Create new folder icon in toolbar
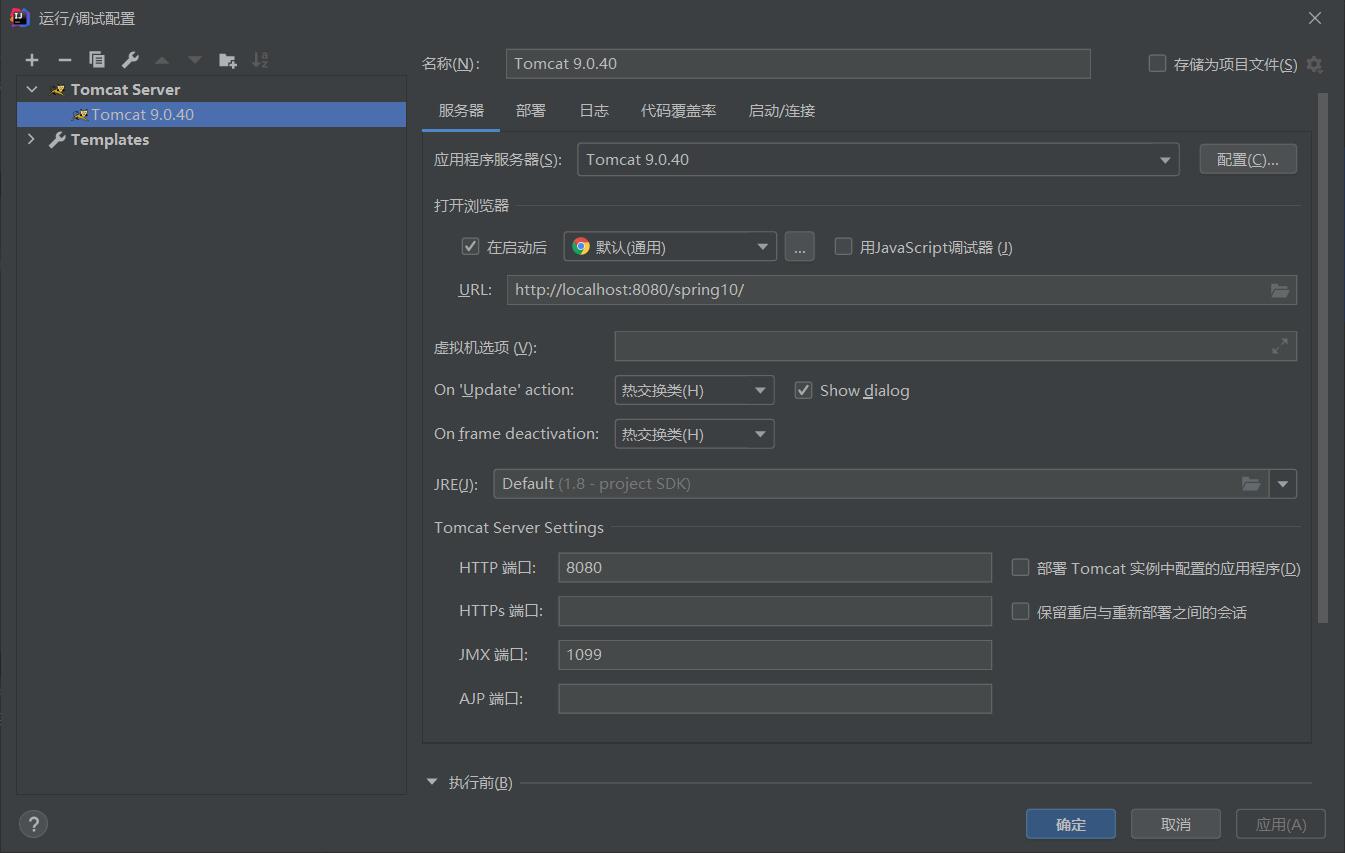 [x=228, y=60]
